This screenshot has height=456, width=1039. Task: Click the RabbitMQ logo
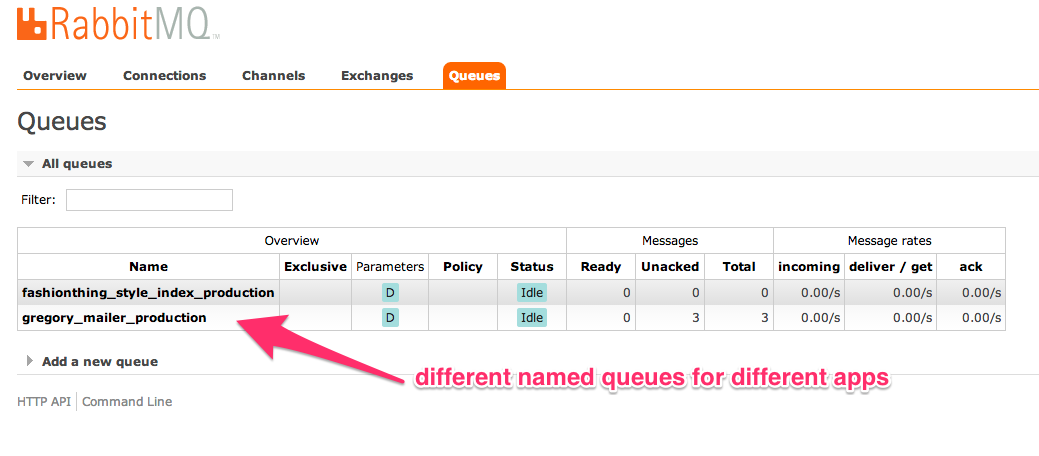118,22
